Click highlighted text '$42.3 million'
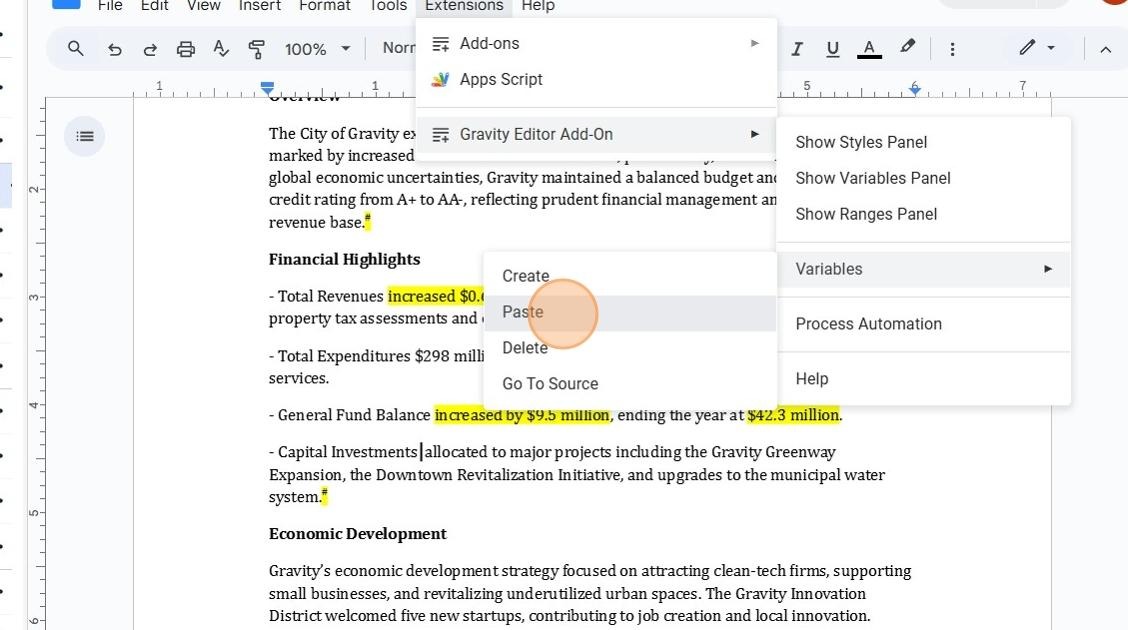1128x630 pixels. 793,415
